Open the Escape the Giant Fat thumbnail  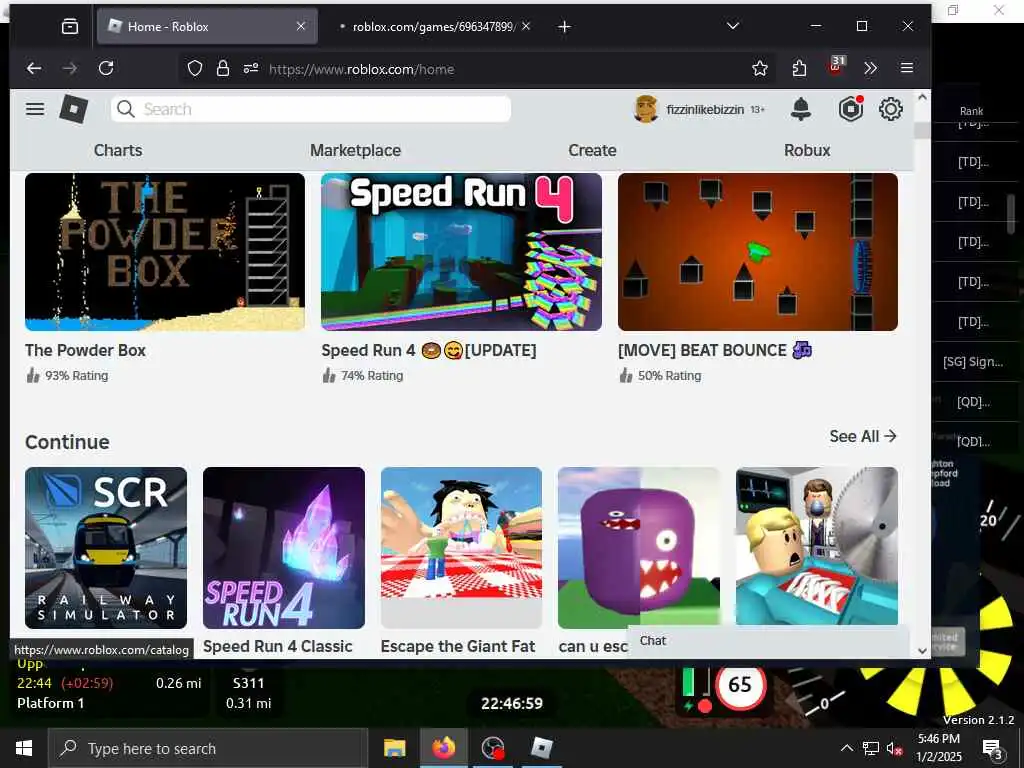click(x=461, y=548)
